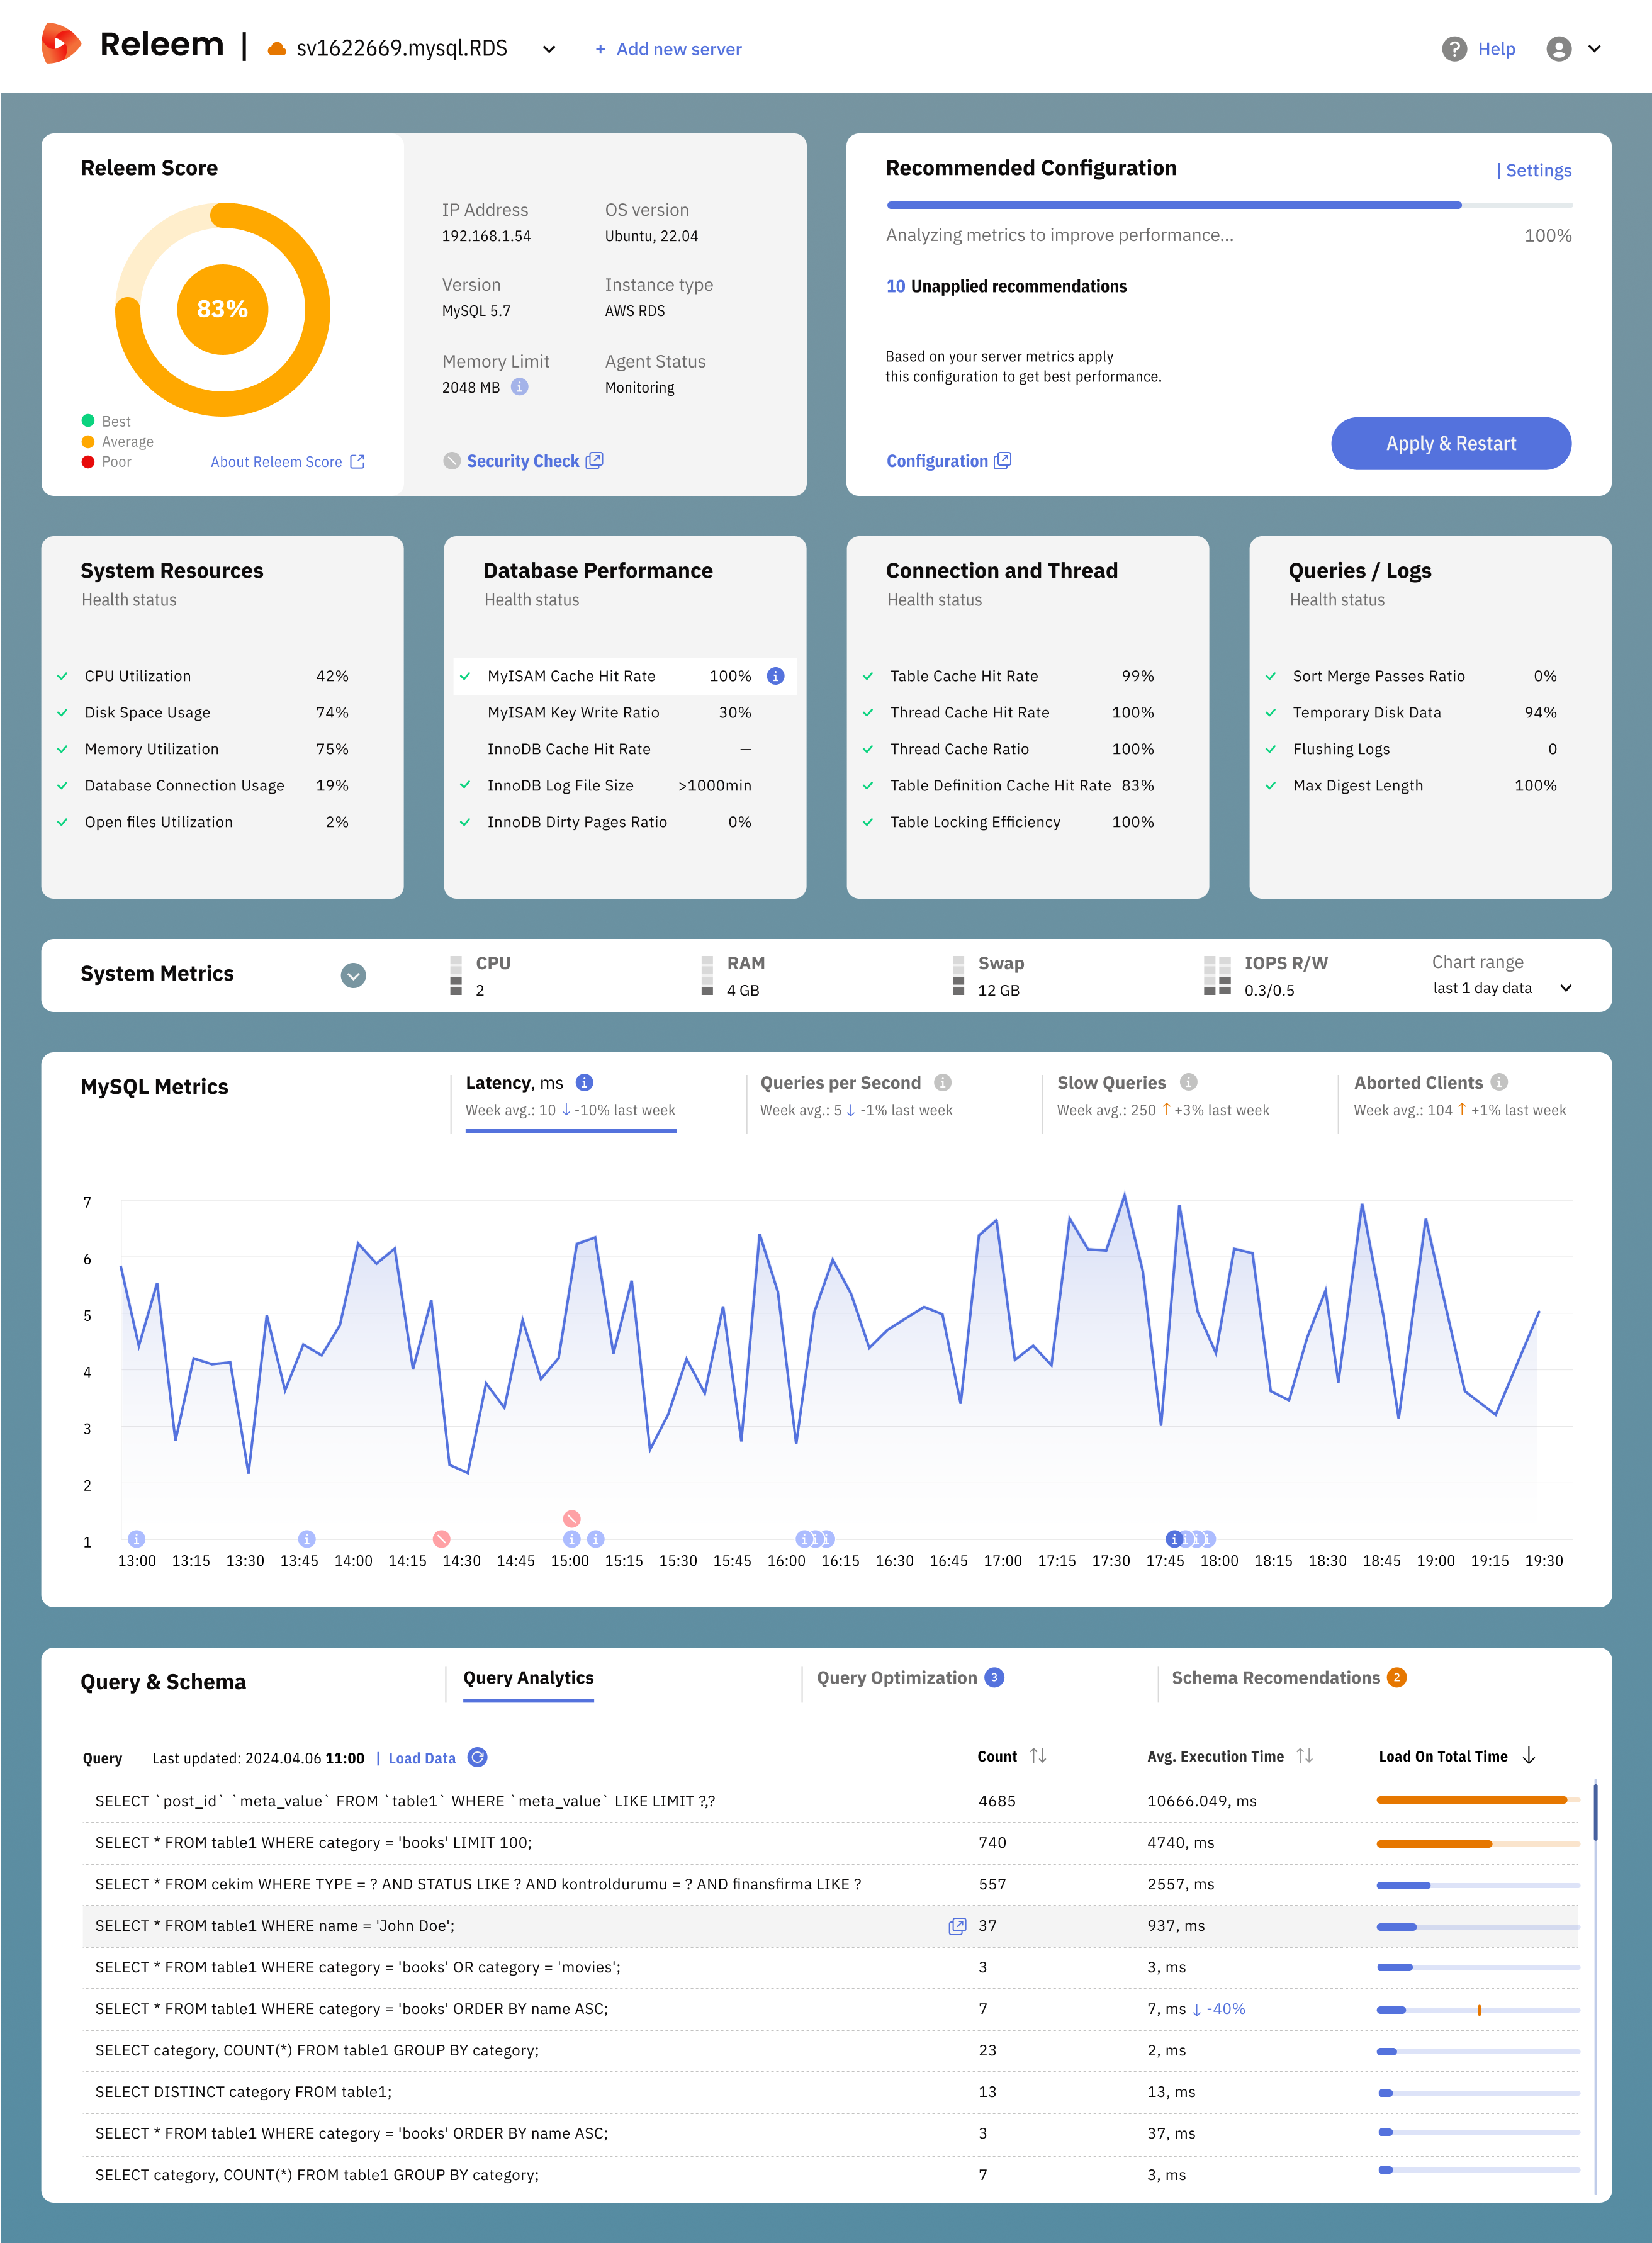Image resolution: width=1652 pixels, height=2243 pixels.
Task: Toggle Load On Total Time sort arrow
Action: tap(1528, 1755)
